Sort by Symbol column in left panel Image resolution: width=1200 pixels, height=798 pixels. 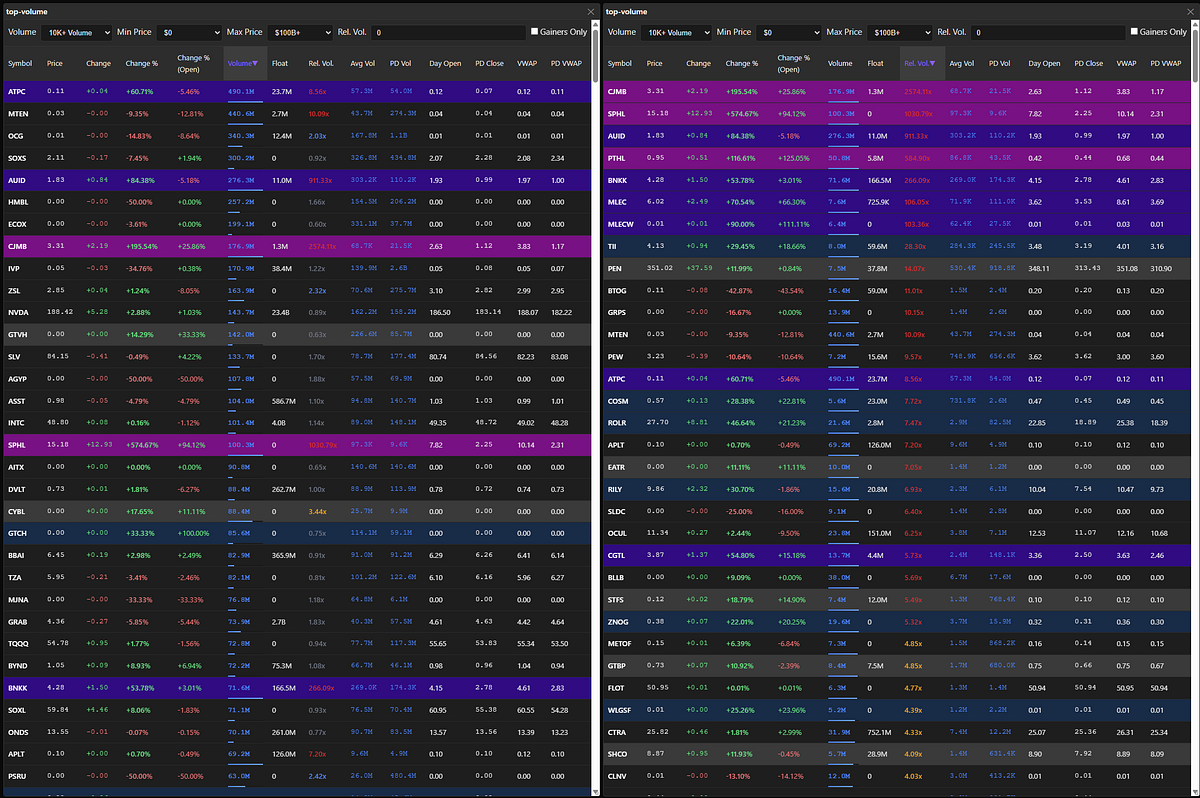[x=20, y=63]
